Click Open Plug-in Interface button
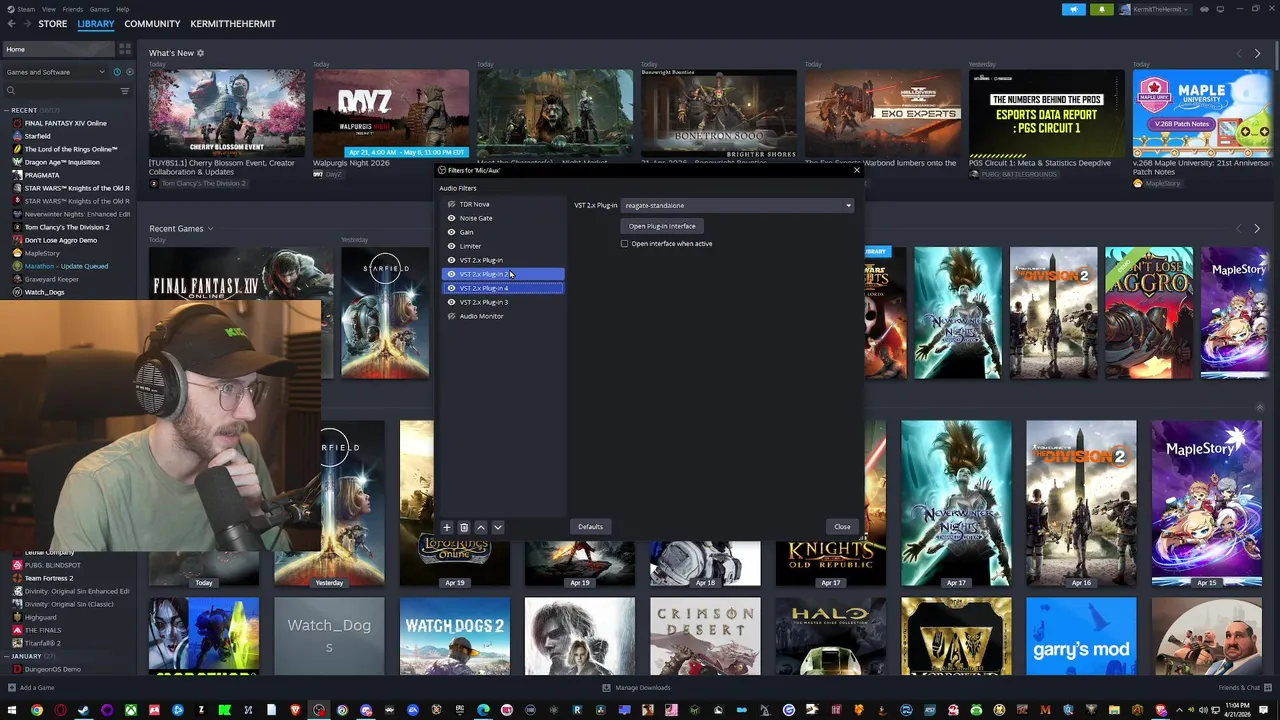The width and height of the screenshot is (1280, 720). pos(662,226)
